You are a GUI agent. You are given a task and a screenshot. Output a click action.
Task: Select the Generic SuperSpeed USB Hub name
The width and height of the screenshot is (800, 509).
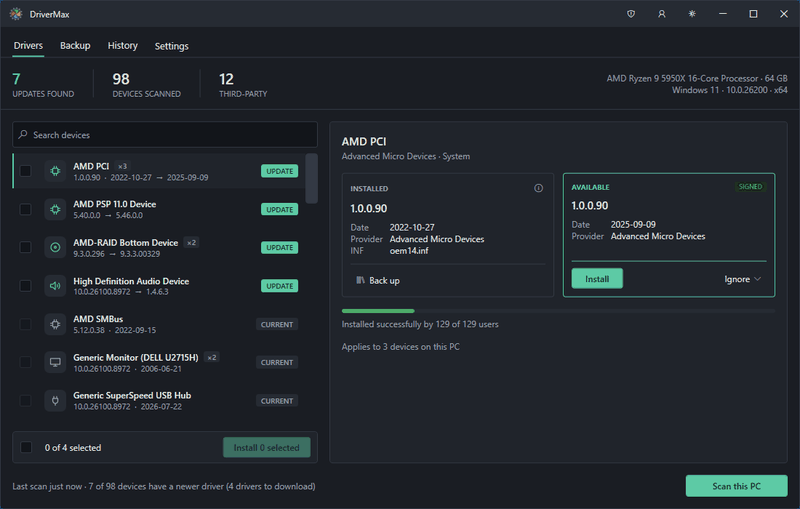tap(132, 395)
